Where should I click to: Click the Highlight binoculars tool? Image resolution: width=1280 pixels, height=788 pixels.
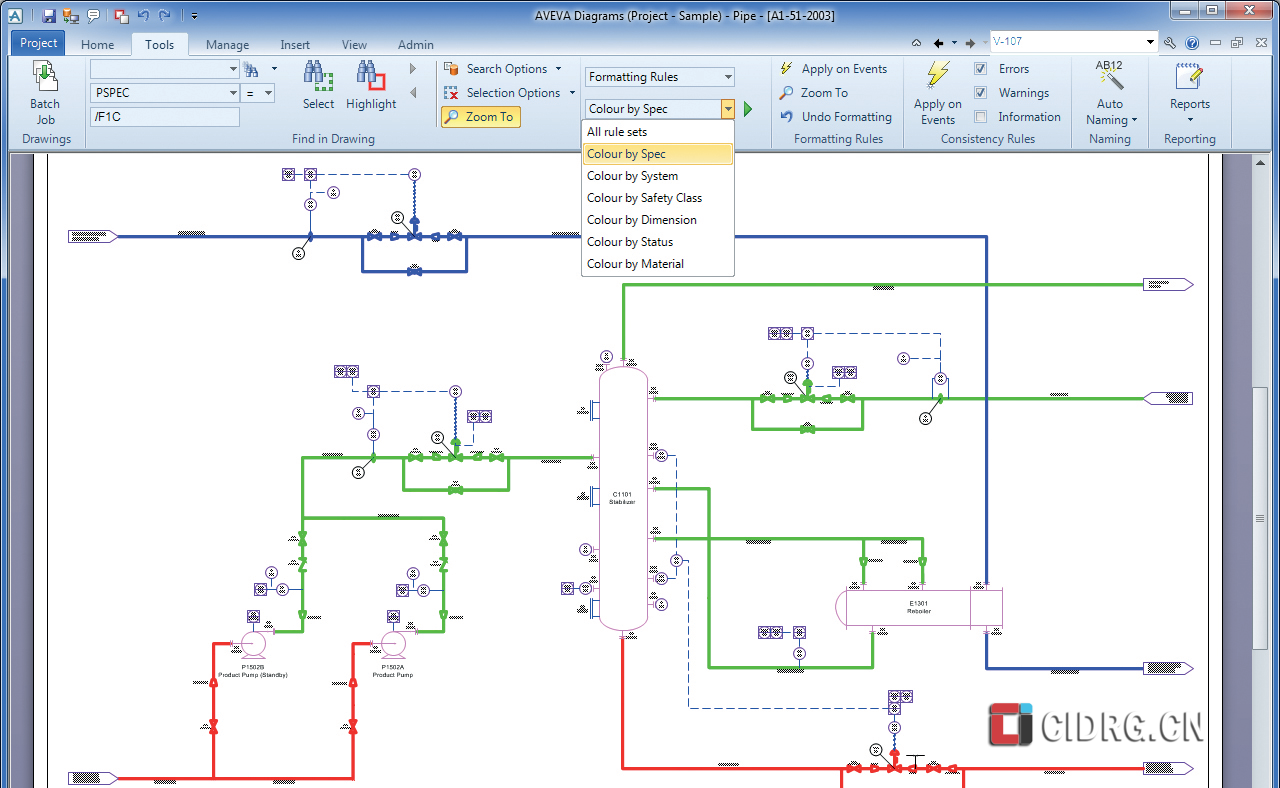coord(371,85)
